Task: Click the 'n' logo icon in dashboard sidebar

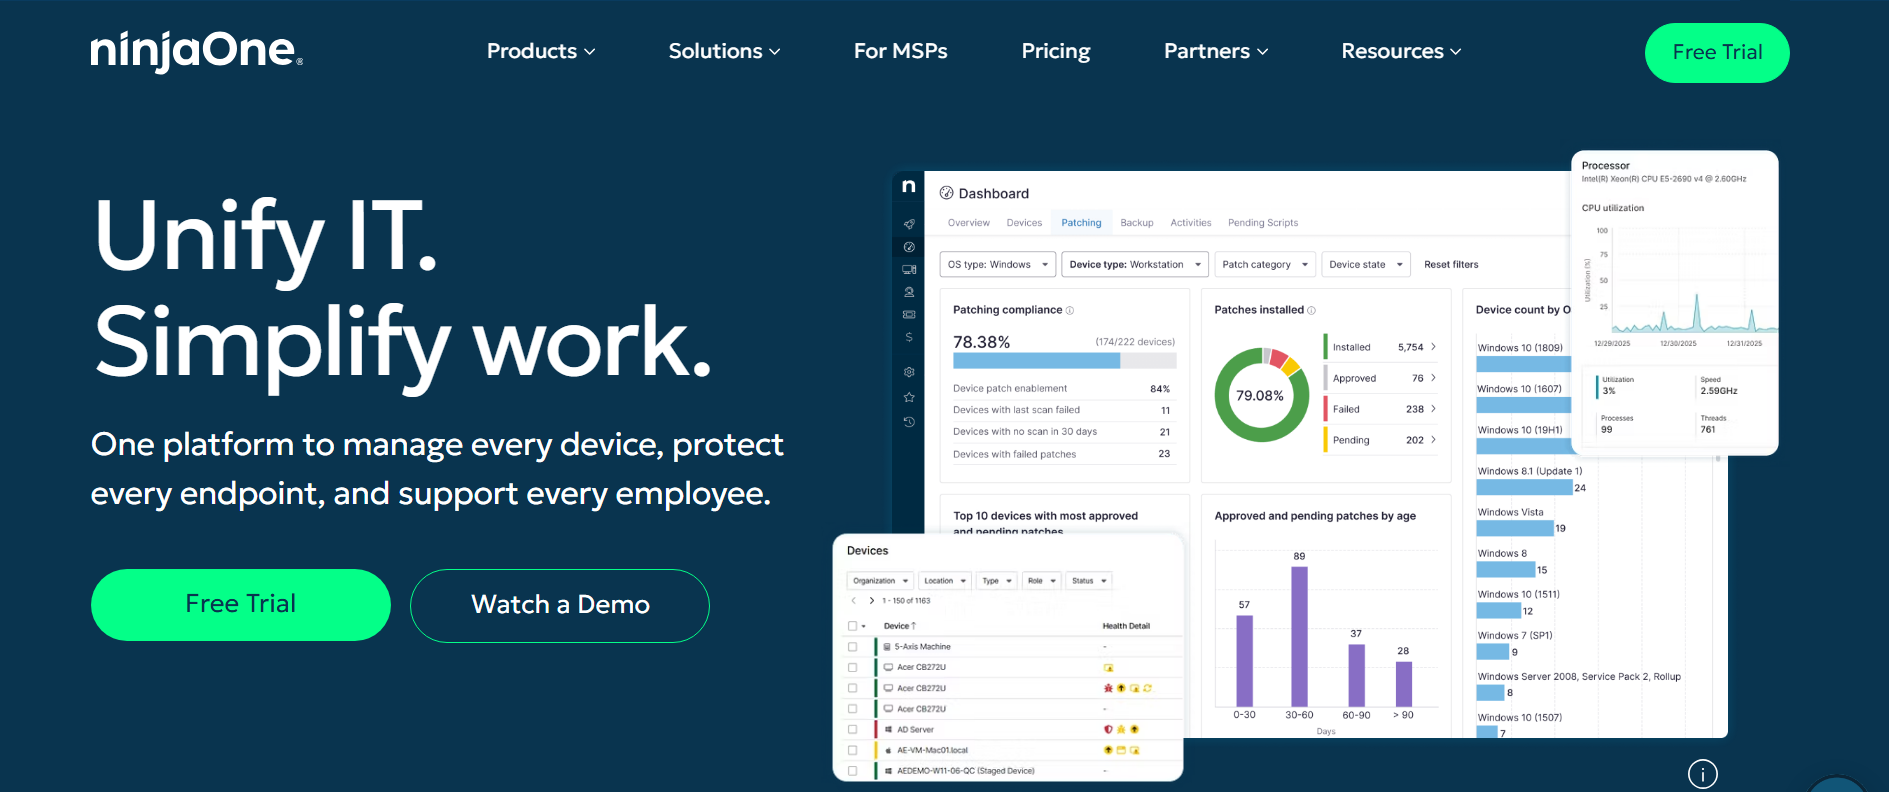Action: pos(908,186)
